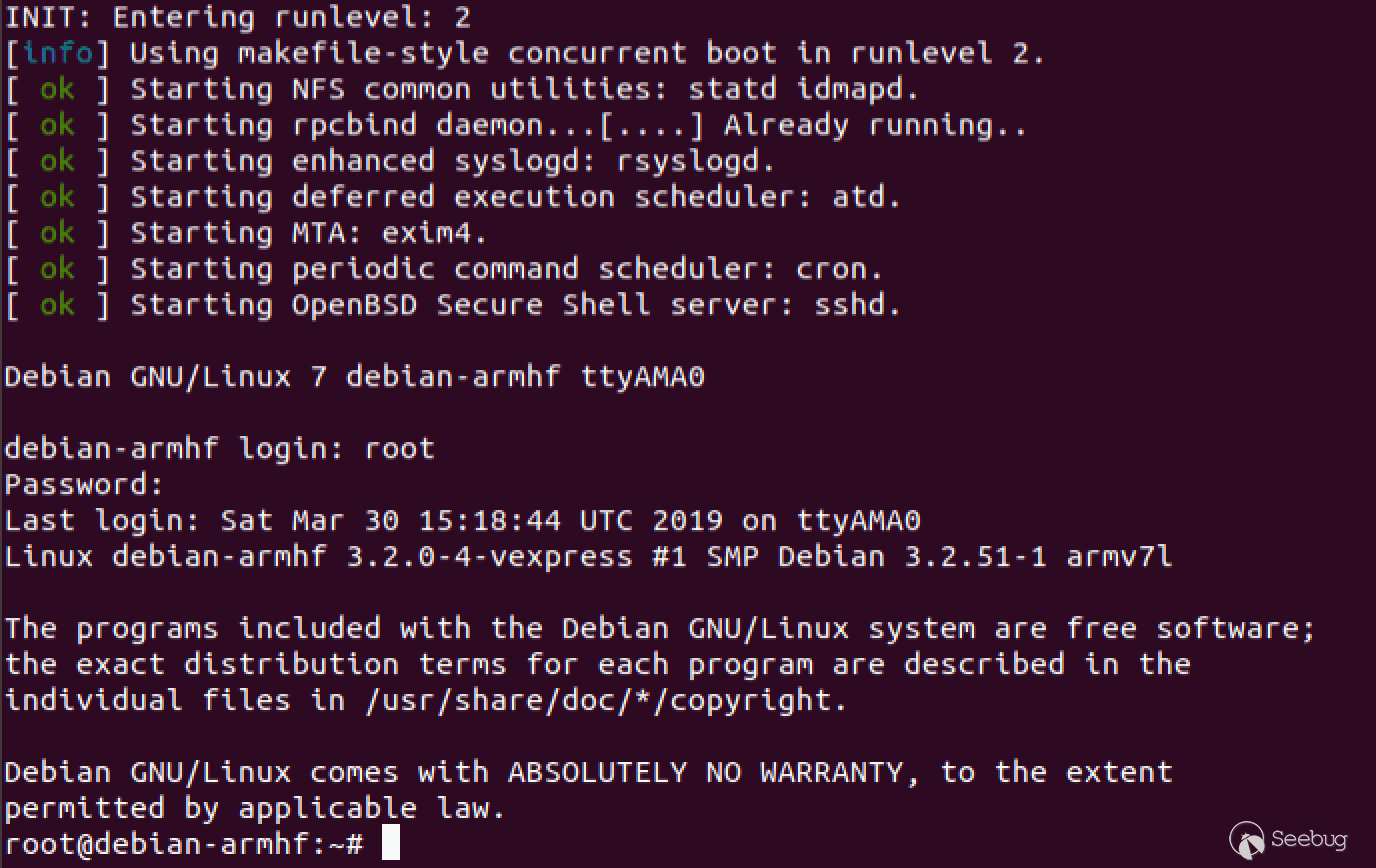Click the ok status on rpcbind line
Image resolution: width=1376 pixels, height=868 pixels.
[x=57, y=124]
